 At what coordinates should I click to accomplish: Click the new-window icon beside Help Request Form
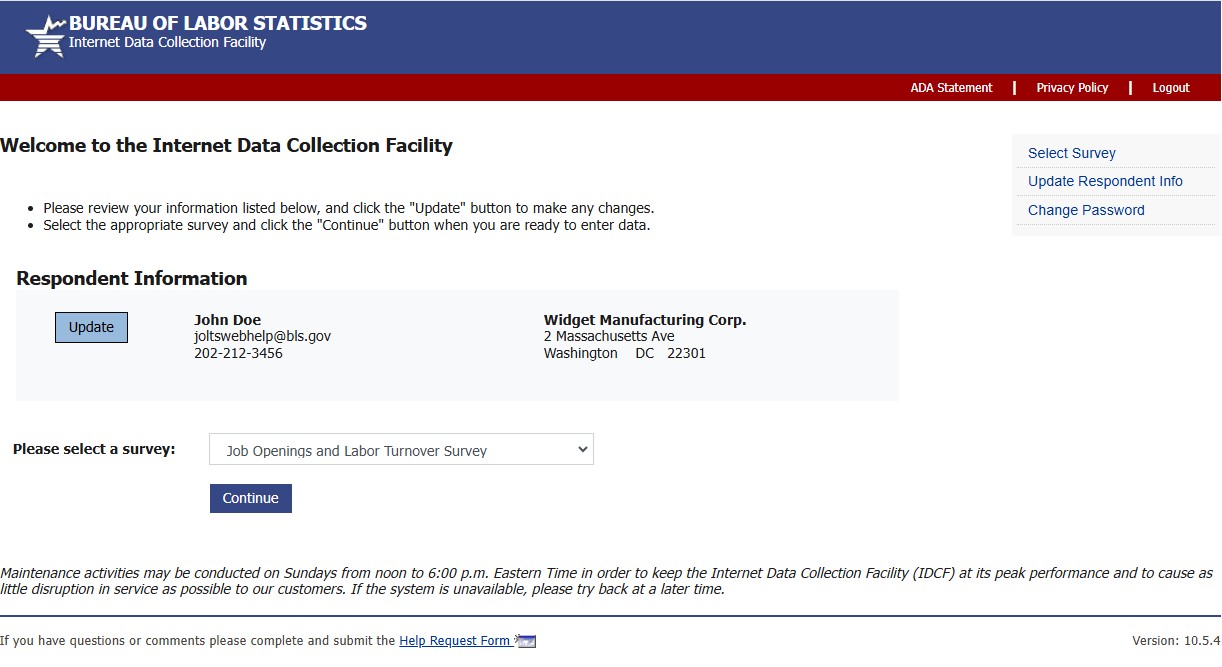pyautogui.click(x=527, y=641)
